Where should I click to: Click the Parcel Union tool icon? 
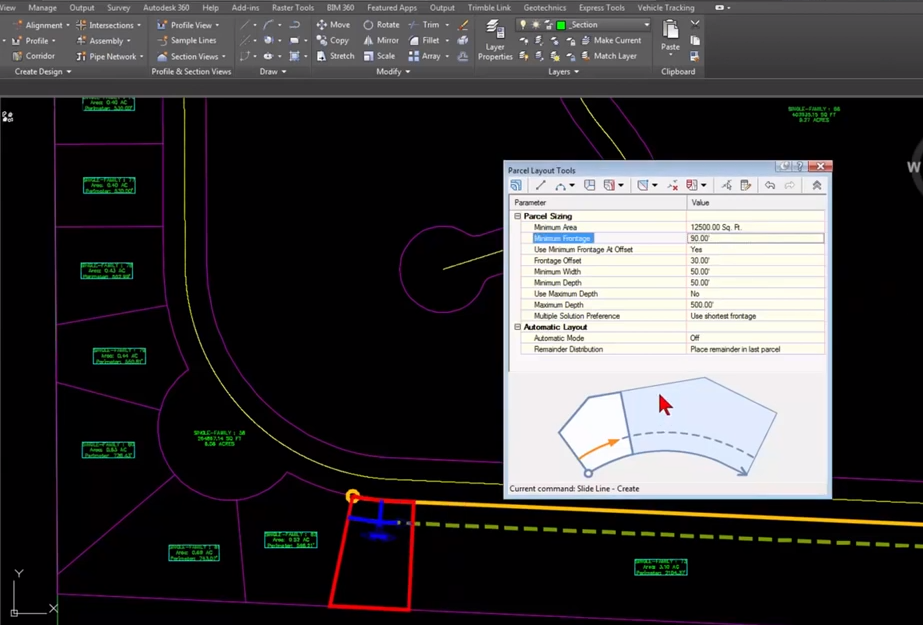coord(692,185)
